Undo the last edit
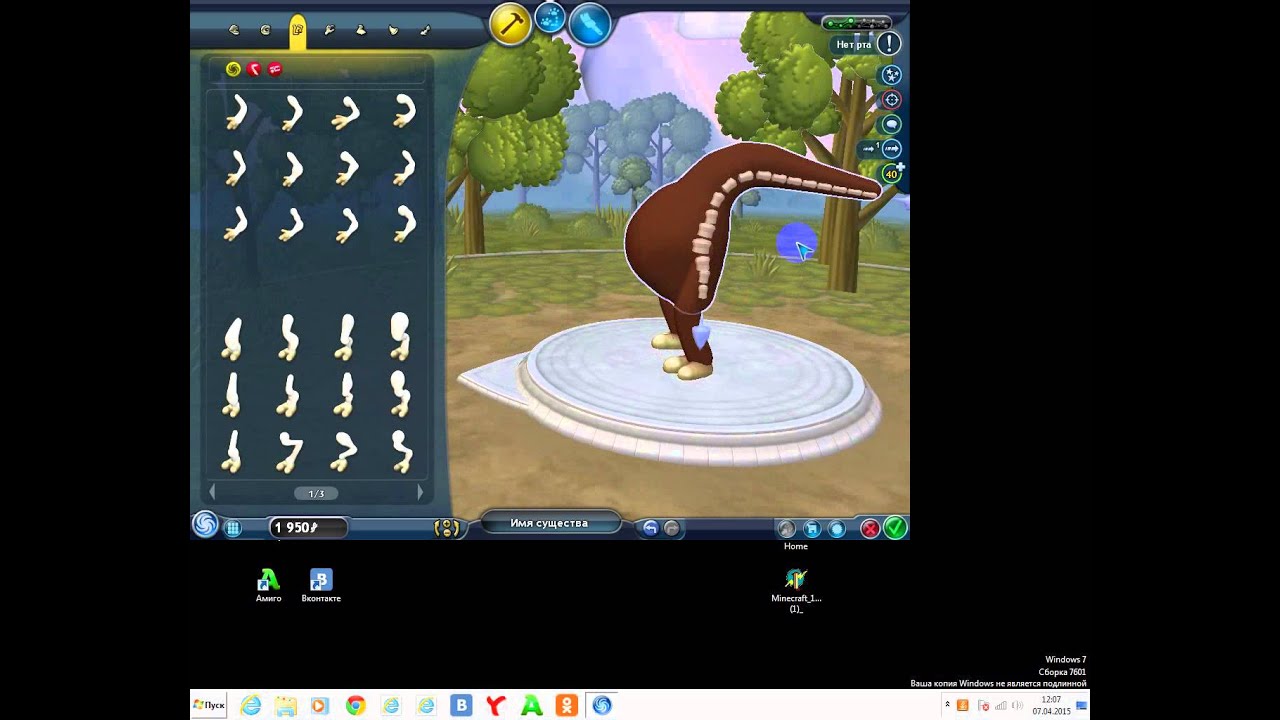The width and height of the screenshot is (1280, 720). coord(650,528)
